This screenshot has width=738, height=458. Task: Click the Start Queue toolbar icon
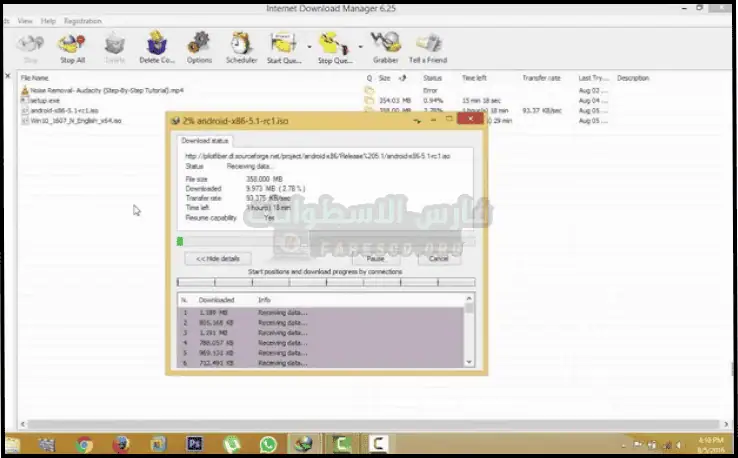(x=286, y=46)
